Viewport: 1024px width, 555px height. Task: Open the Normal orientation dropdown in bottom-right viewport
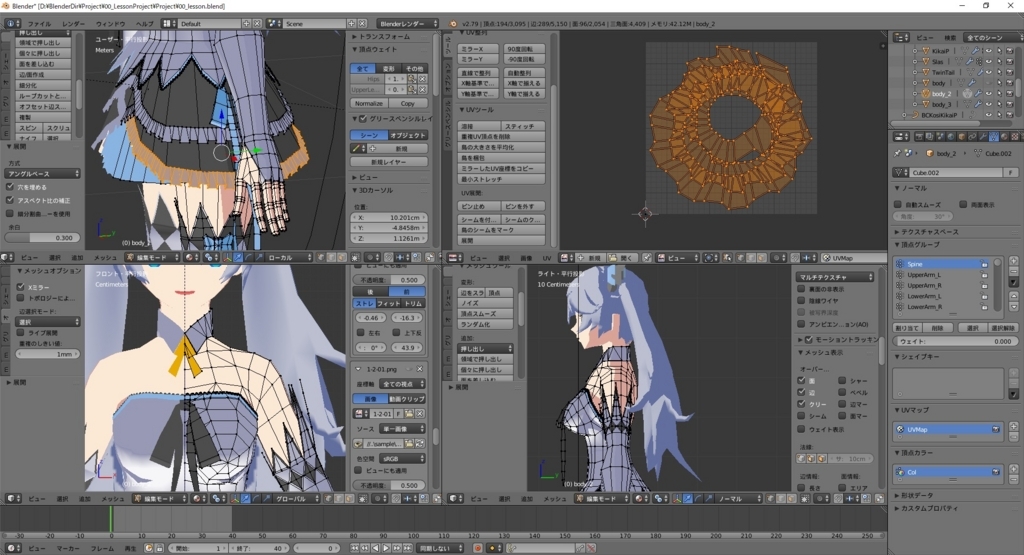point(738,498)
